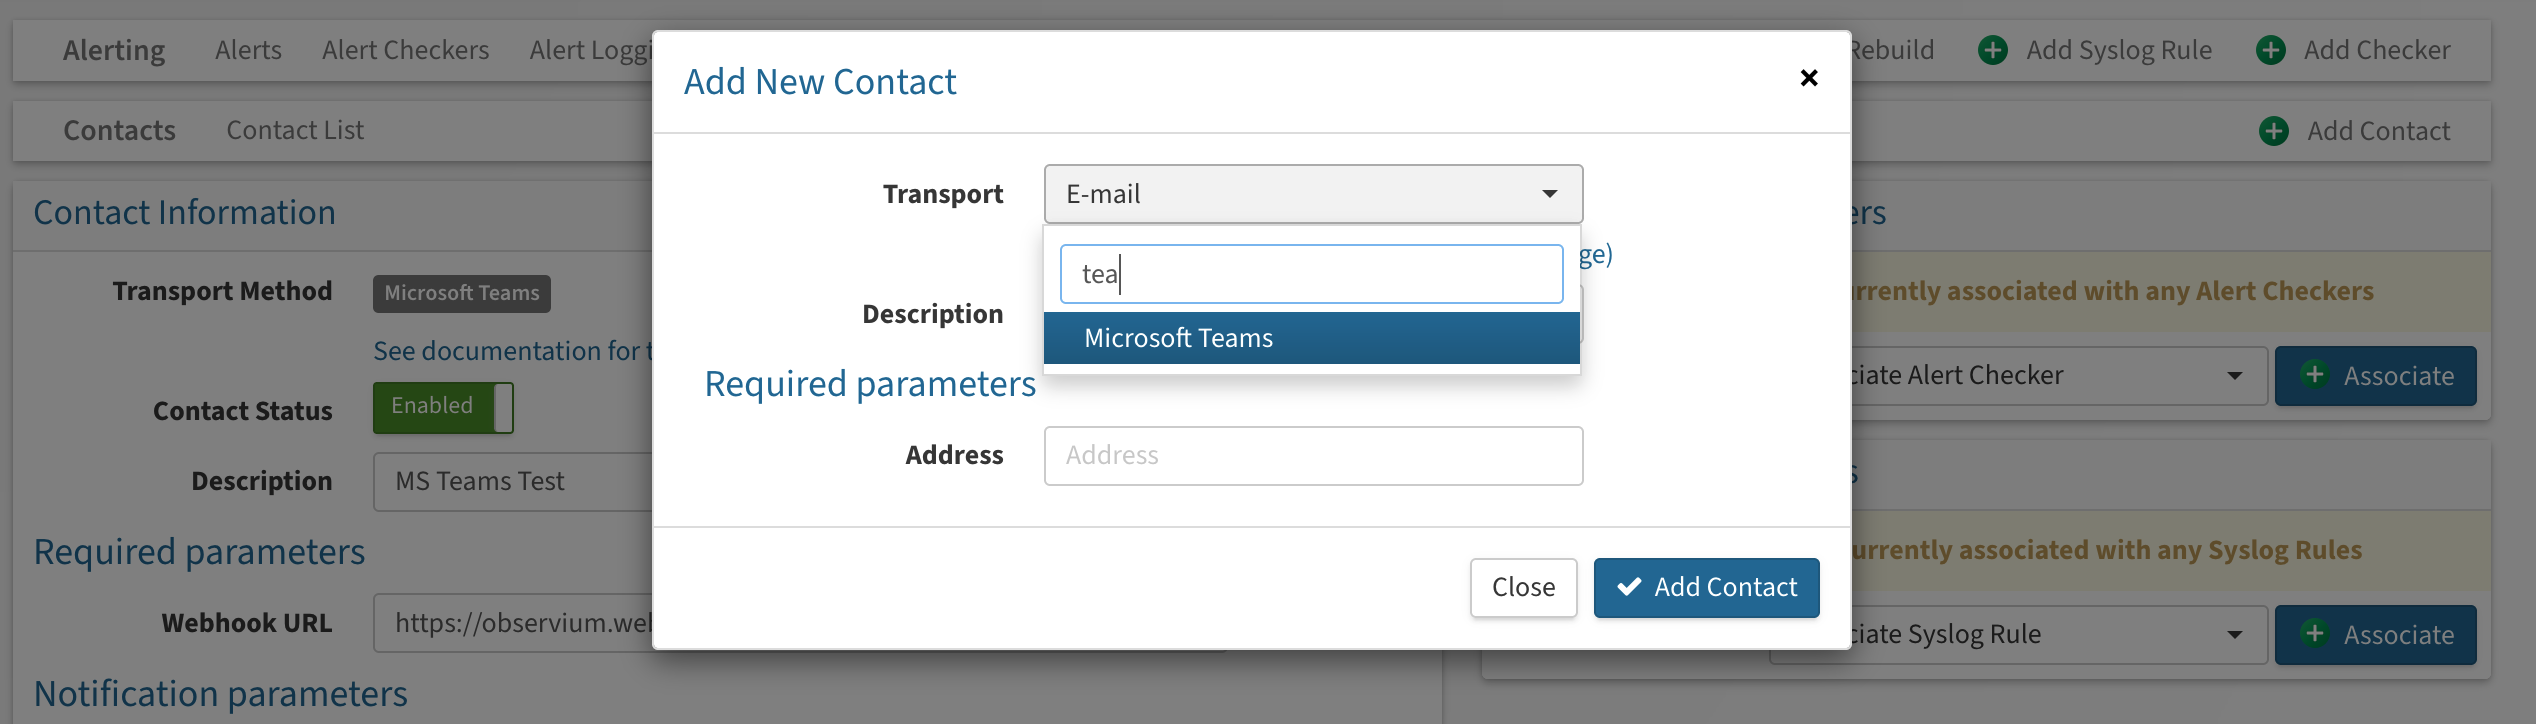This screenshot has width=2536, height=724.
Task: Click the plus icon beside Add Checker
Action: pyautogui.click(x=2271, y=50)
